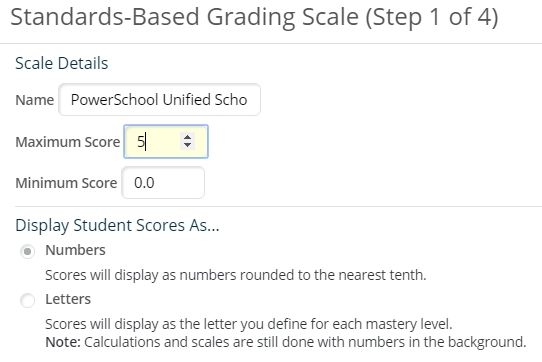Screen dimensions: 542x362
Task: Click the Name field label
Action: pos(35,100)
